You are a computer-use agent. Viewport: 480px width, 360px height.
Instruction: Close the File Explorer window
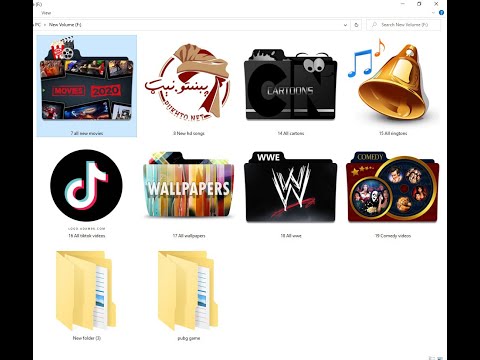(436, 4)
